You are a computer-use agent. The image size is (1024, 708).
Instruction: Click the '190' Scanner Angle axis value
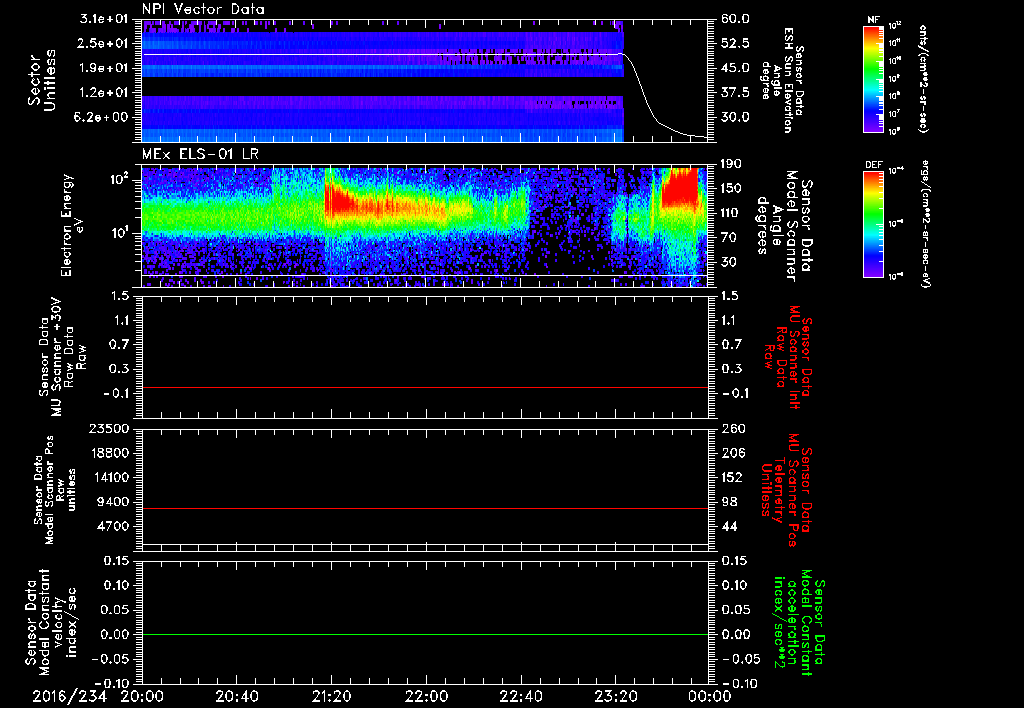tap(731, 164)
